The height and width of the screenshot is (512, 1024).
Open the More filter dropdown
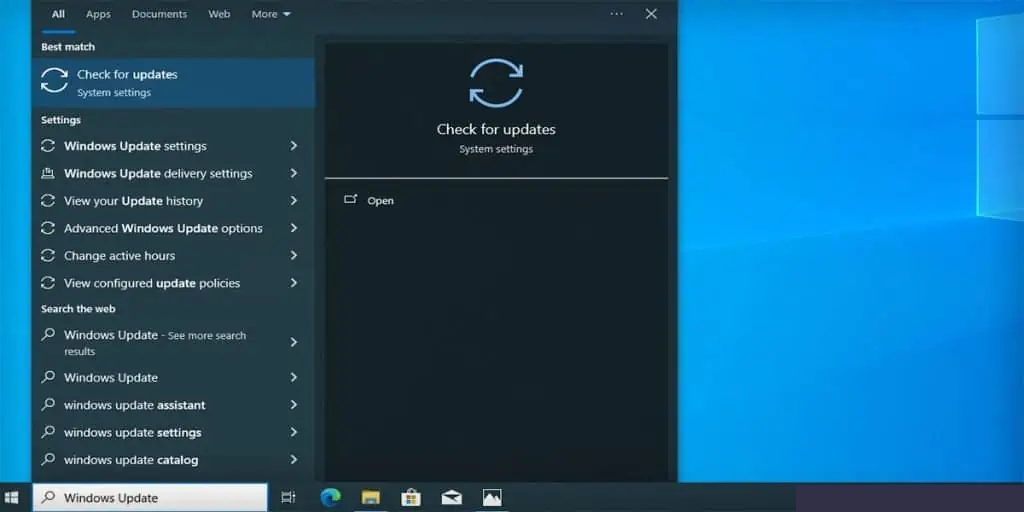click(271, 14)
